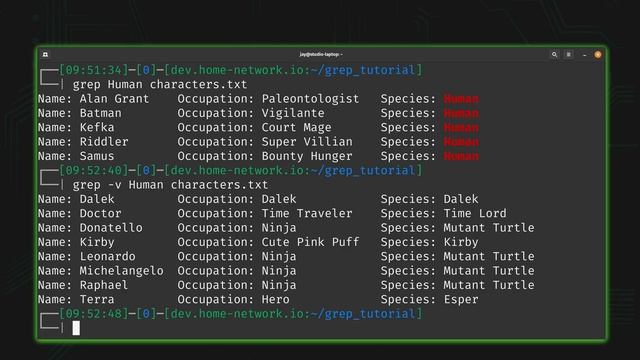Open a new terminal tab icon

pyautogui.click(x=45, y=54)
